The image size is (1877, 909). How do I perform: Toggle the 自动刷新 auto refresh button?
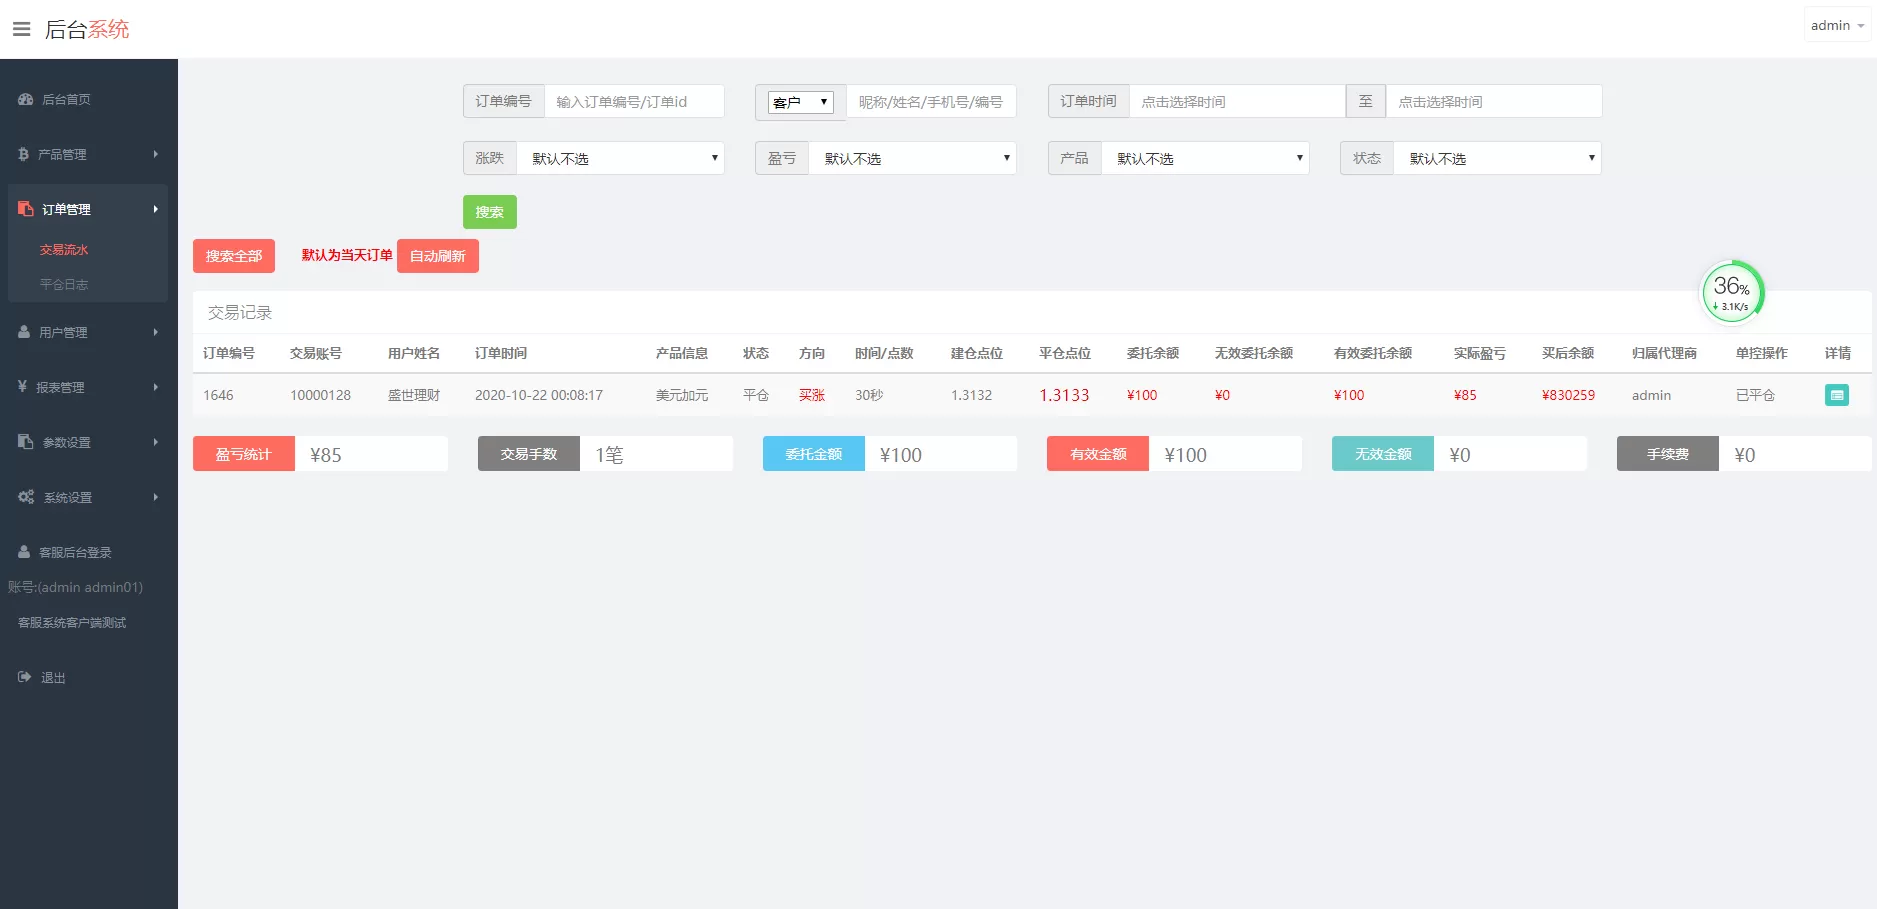pyautogui.click(x=437, y=256)
